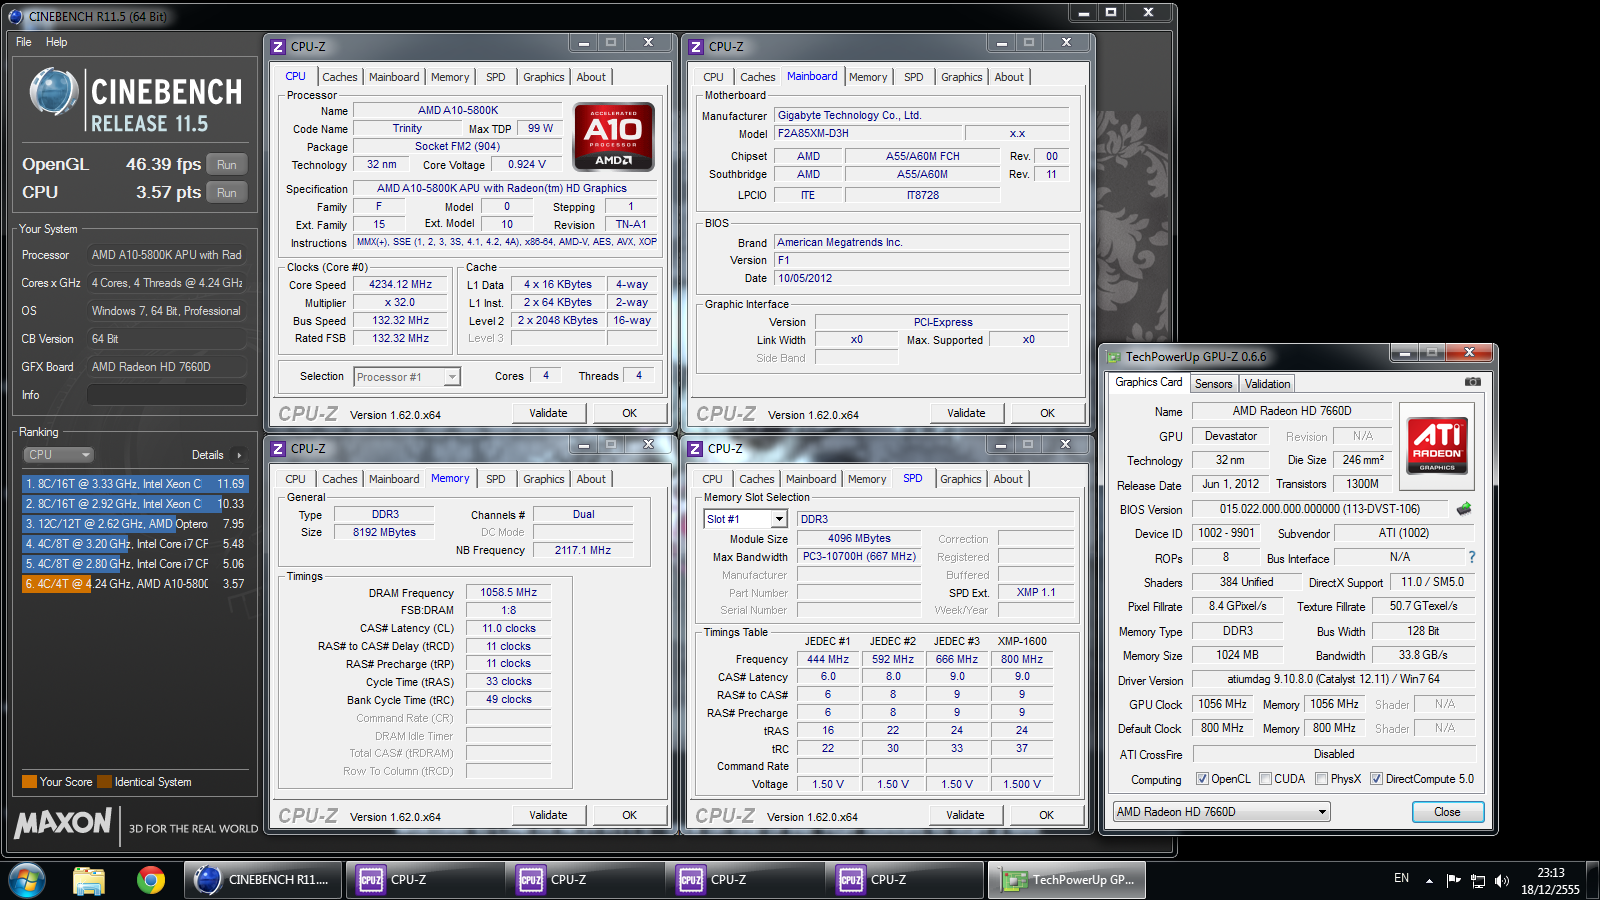Select ranking row '6. 4C/4T @ 4.24 GHz'
Image resolution: width=1600 pixels, height=900 pixels.
[x=135, y=584]
